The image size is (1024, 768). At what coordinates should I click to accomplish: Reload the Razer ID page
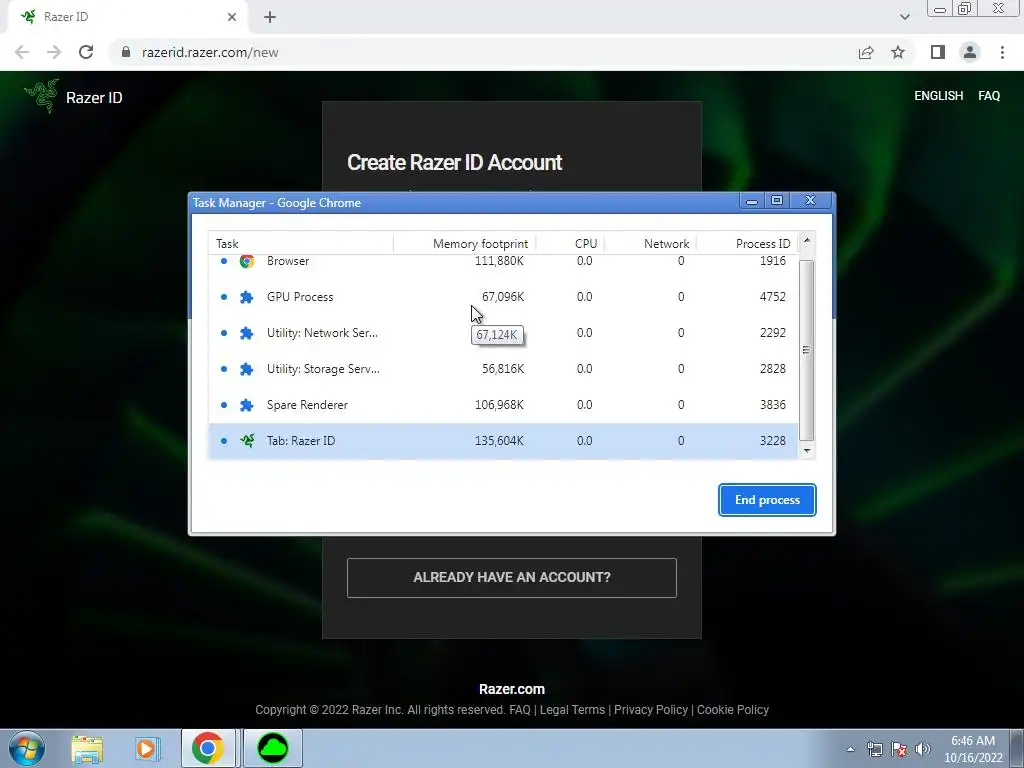86,52
